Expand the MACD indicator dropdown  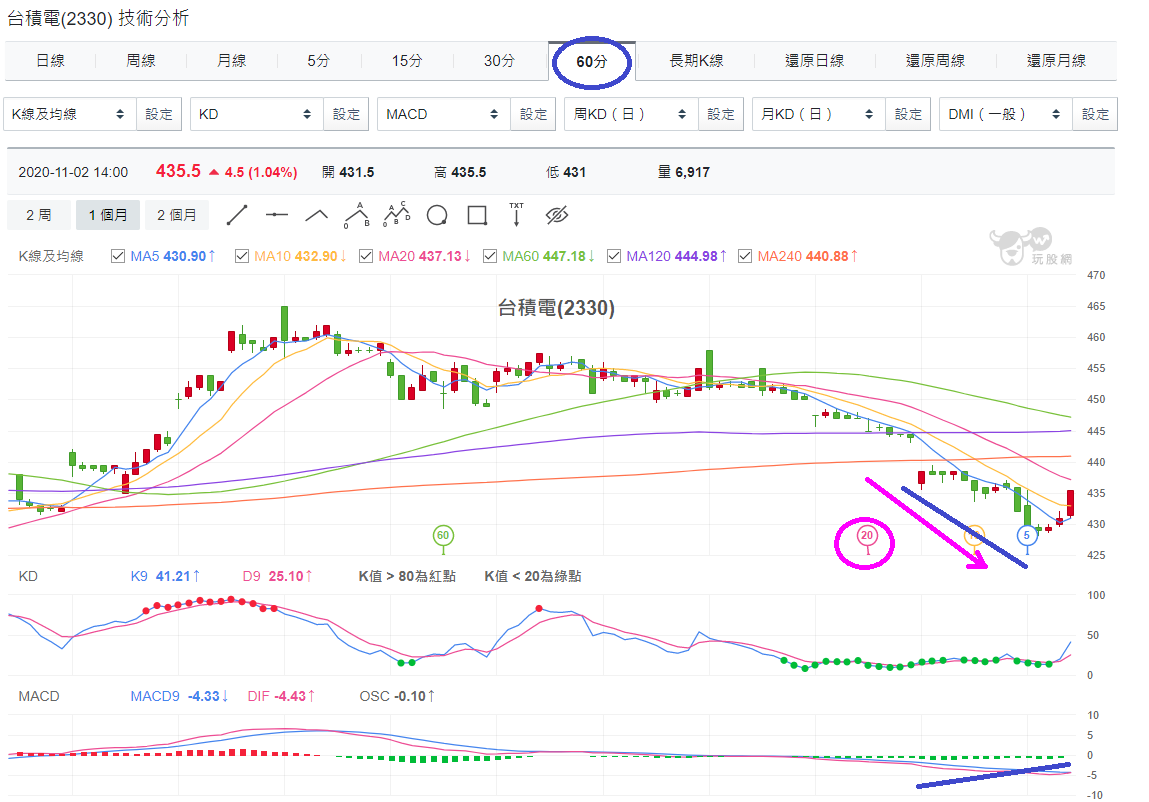(443, 114)
